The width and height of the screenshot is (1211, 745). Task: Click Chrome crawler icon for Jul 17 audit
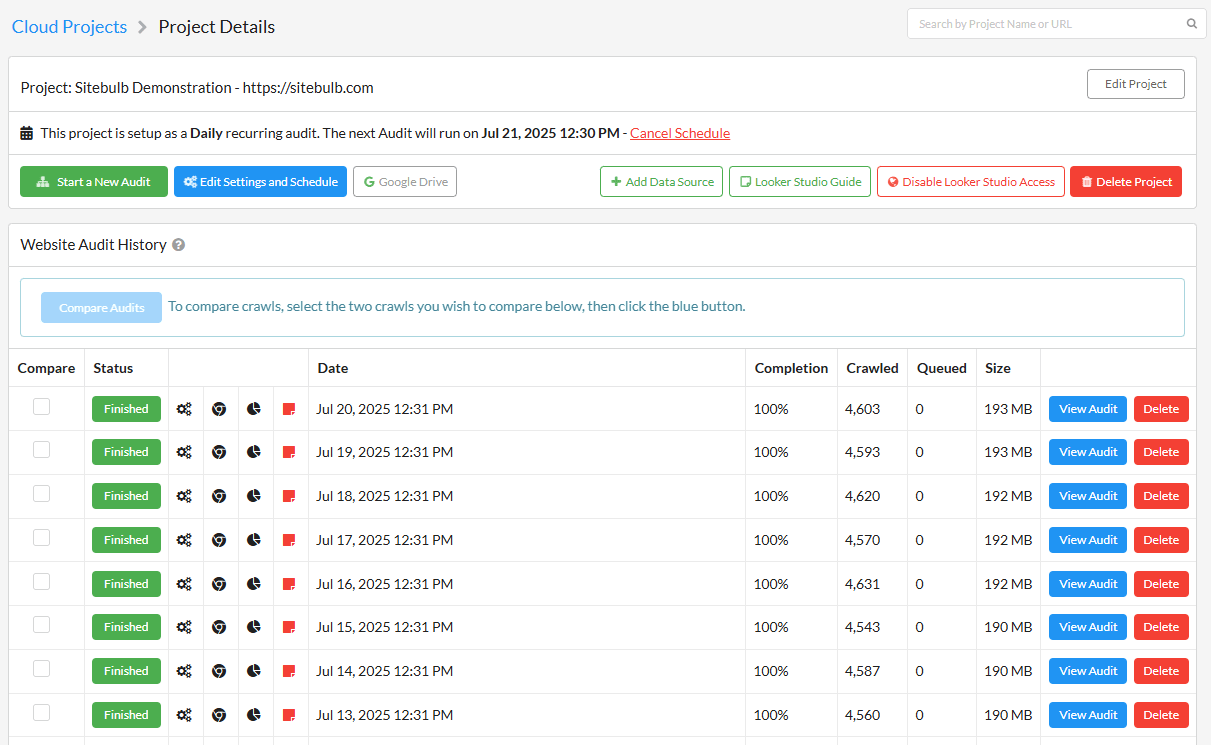point(219,540)
